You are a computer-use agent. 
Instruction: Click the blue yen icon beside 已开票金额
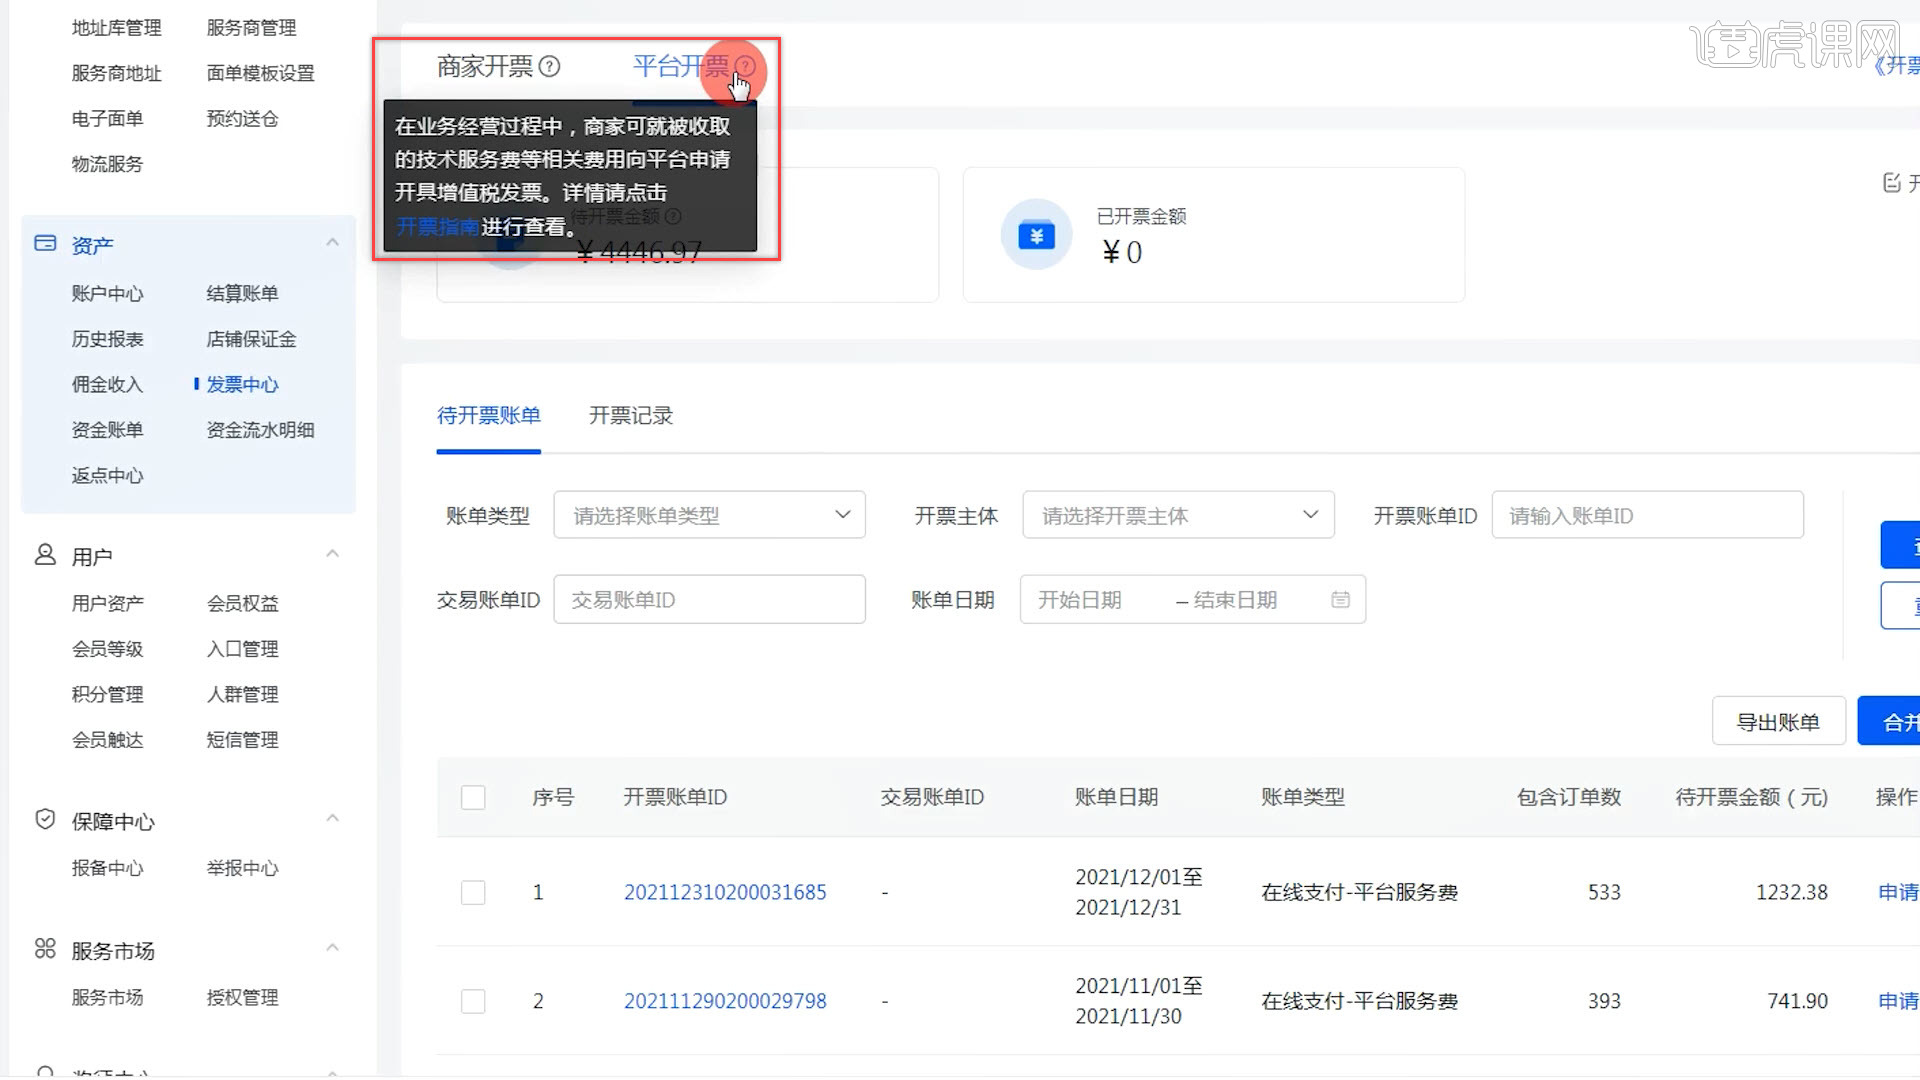click(1036, 236)
